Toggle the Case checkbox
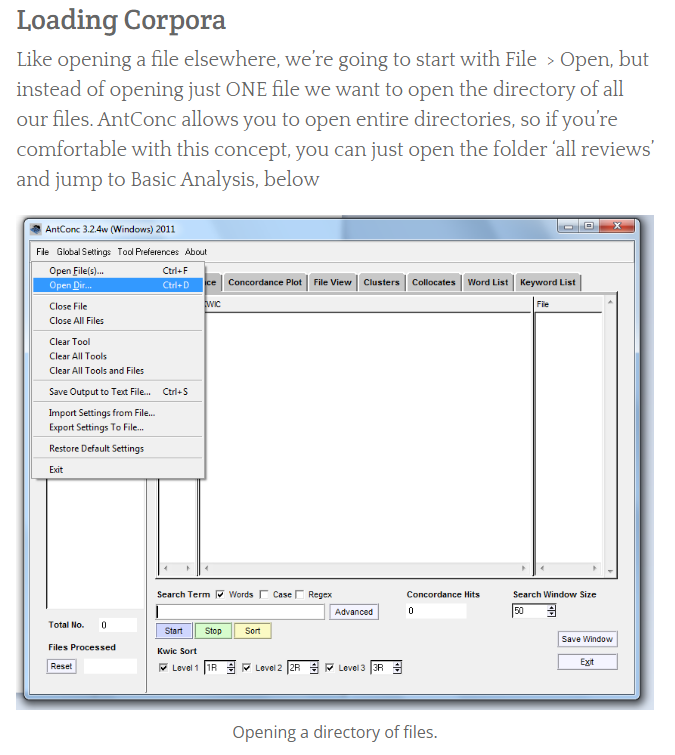The image size is (675, 755). (263, 594)
